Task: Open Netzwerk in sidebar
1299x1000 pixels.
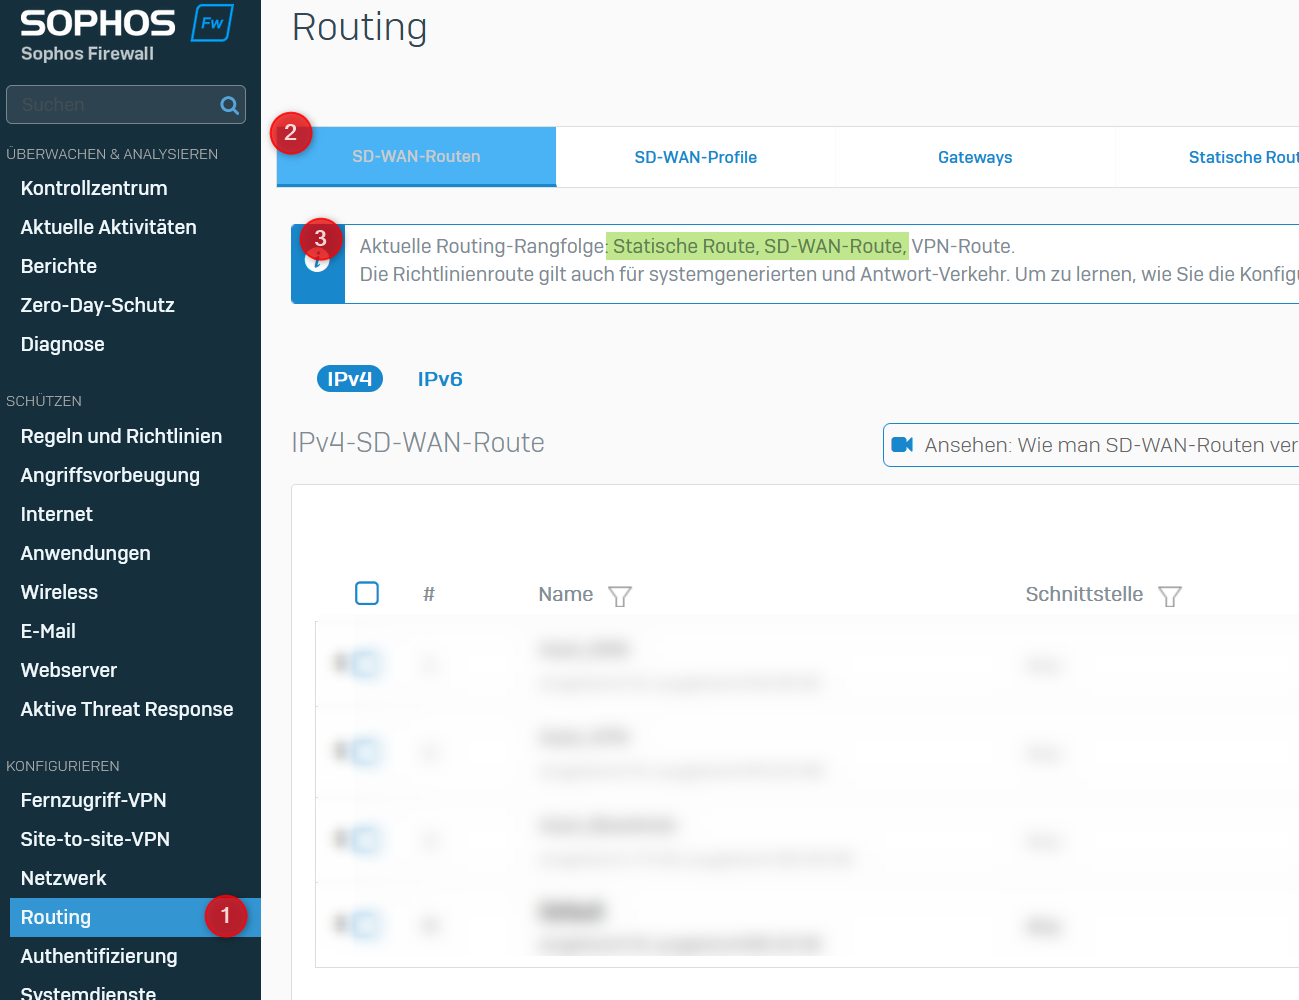Action: tap(63, 878)
